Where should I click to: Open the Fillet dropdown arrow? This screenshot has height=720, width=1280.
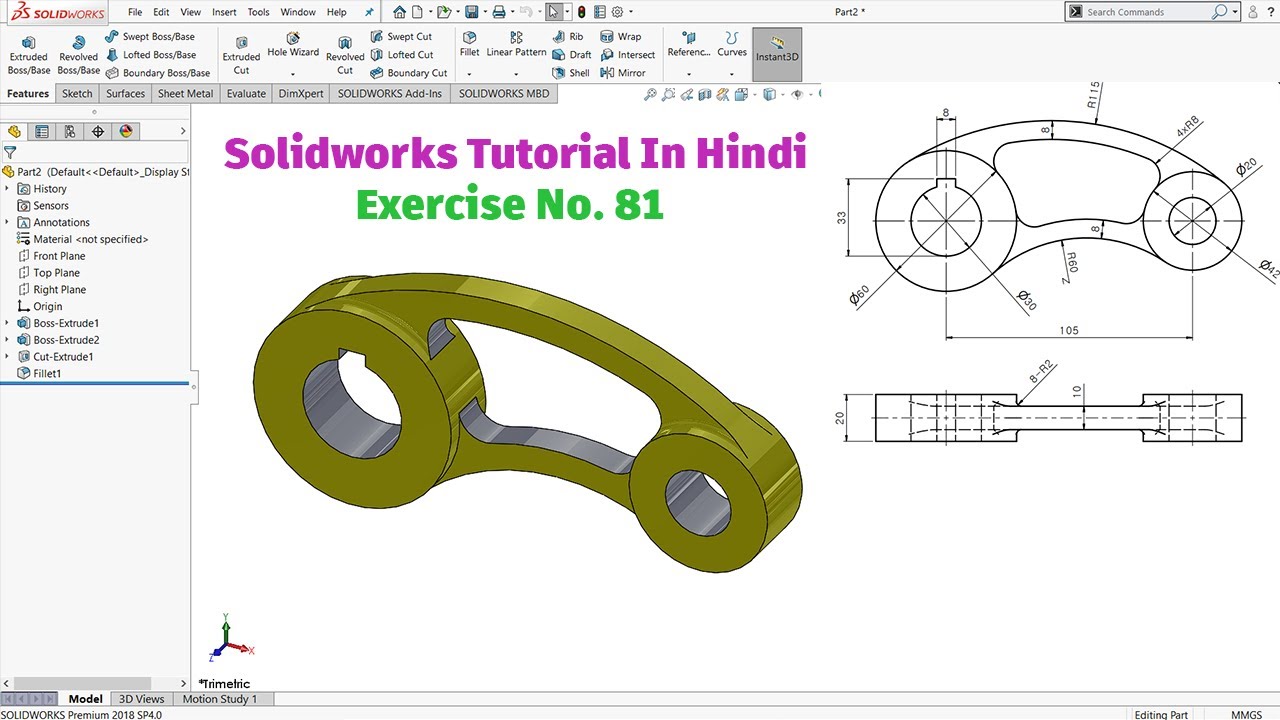[x=470, y=73]
